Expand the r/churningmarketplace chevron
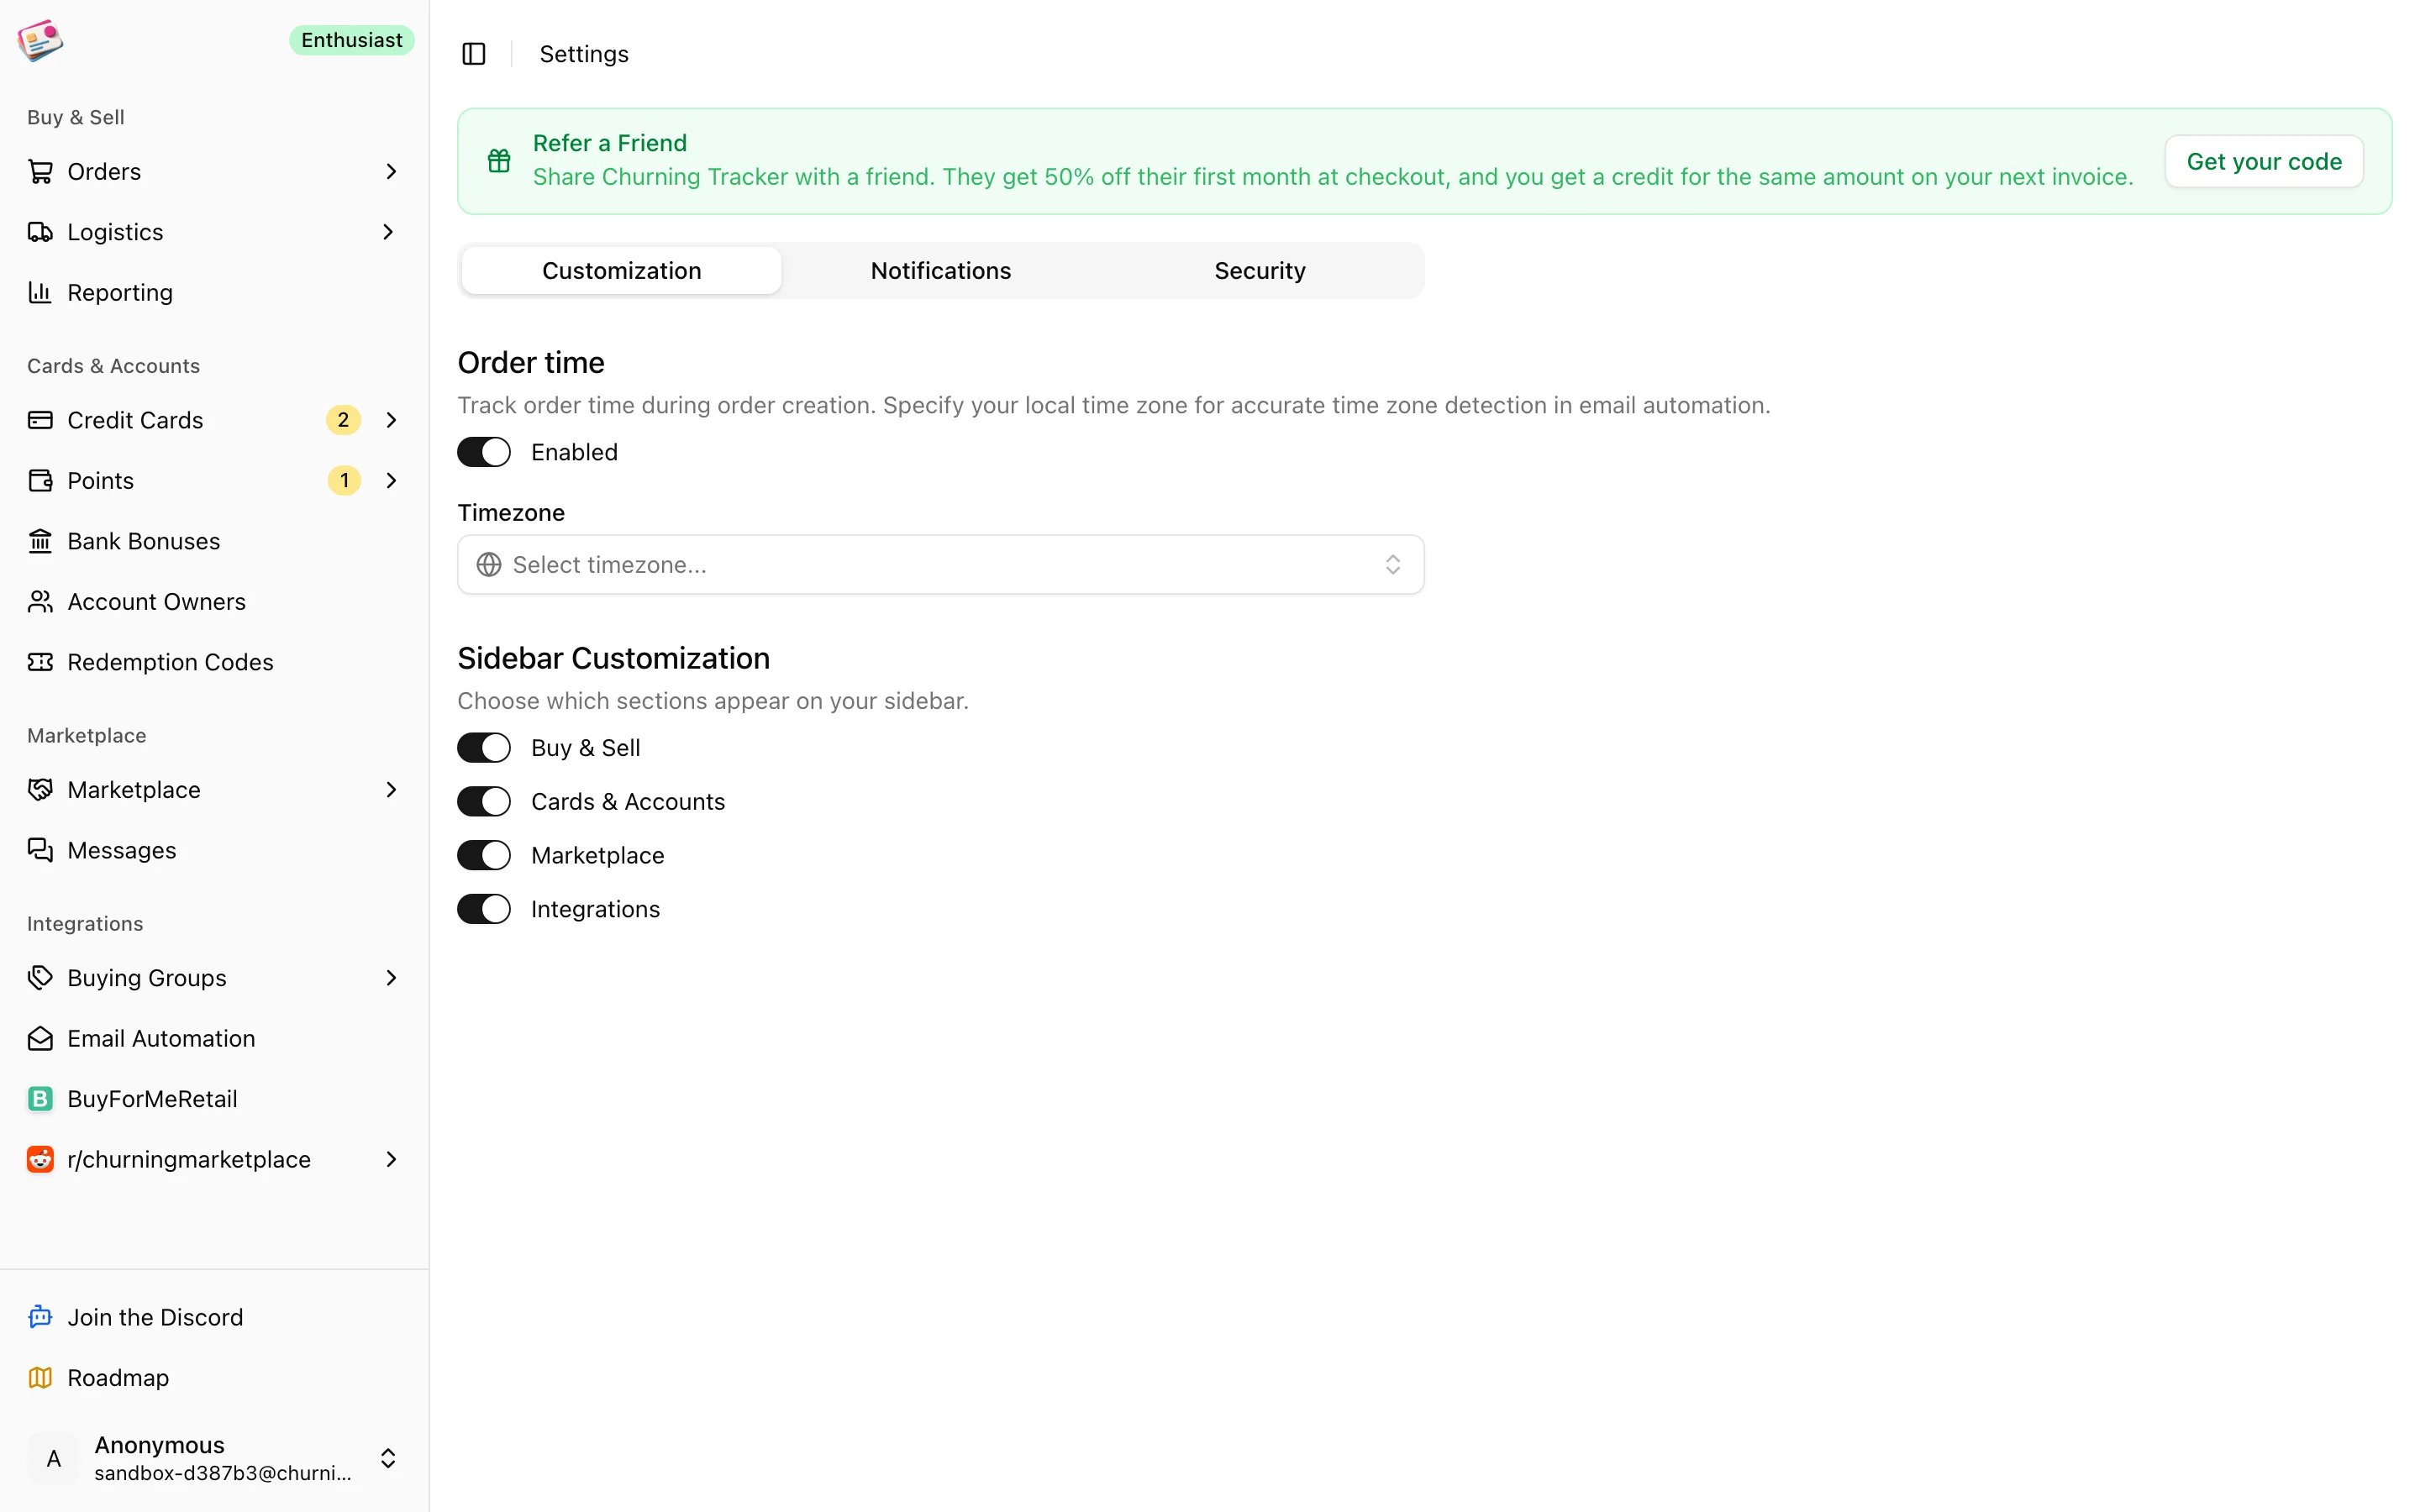The image size is (2420, 1512). (391, 1160)
